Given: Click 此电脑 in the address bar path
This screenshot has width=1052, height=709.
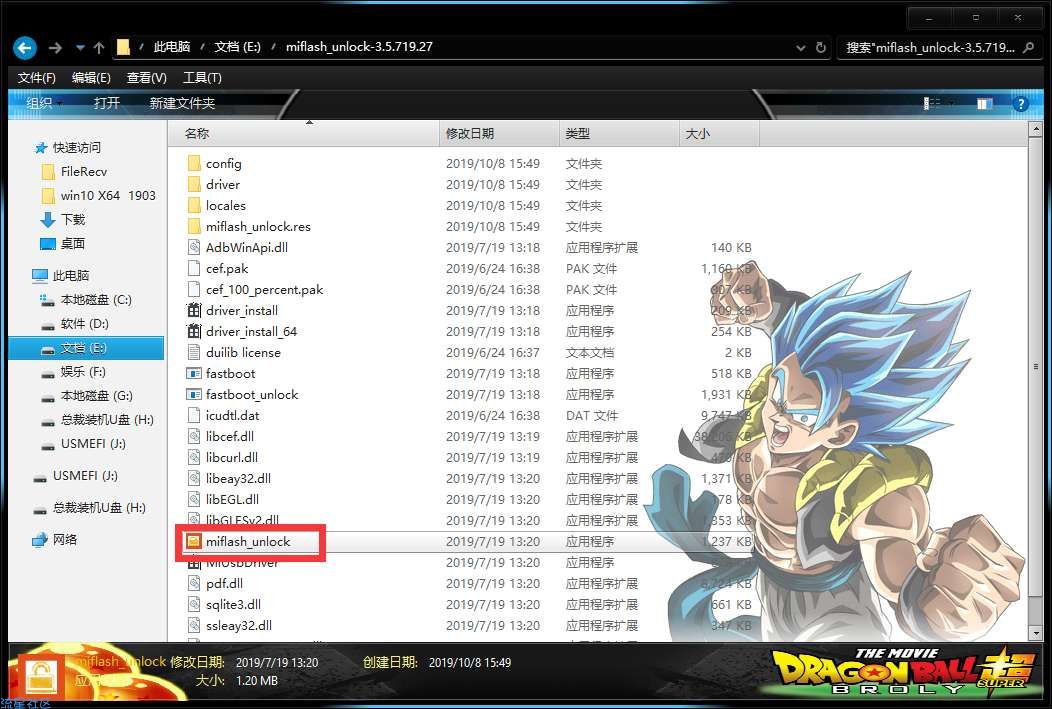Looking at the screenshot, I should point(172,47).
